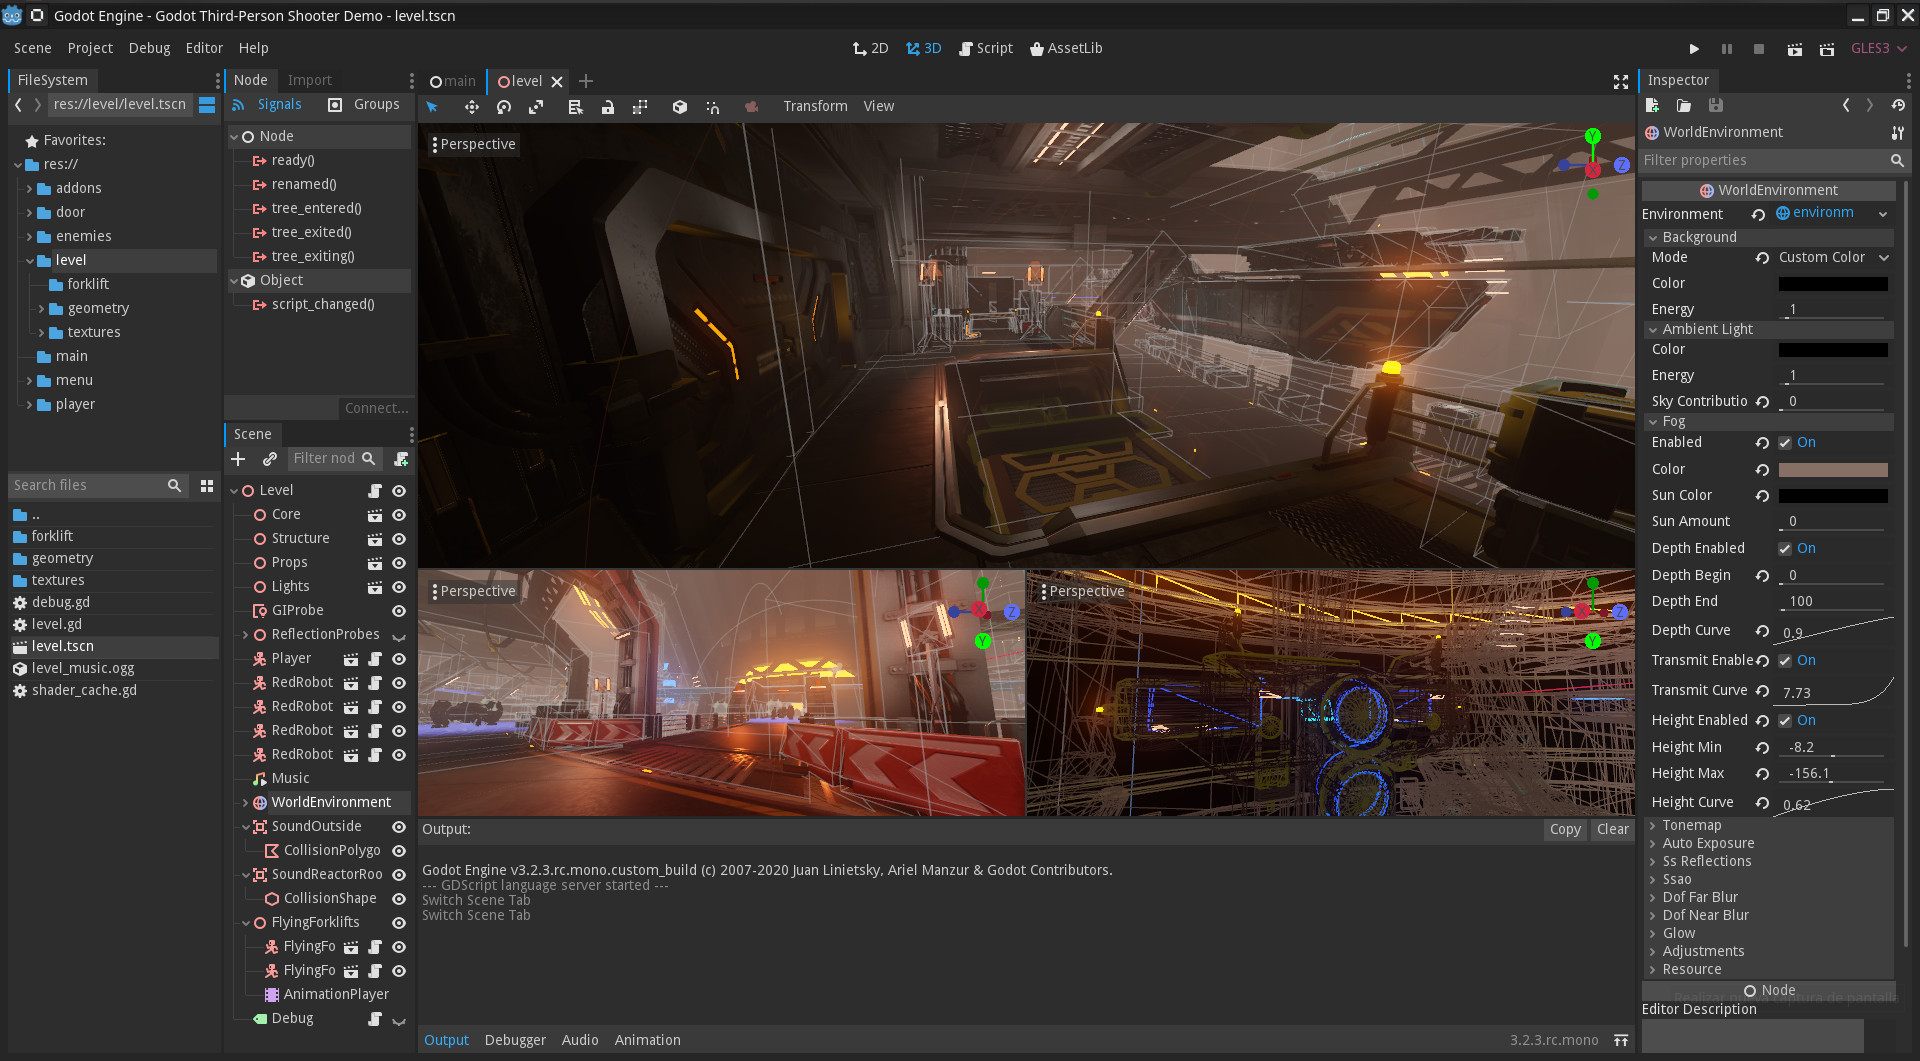Viewport: 1920px width, 1061px height.
Task: Open script attached to Level node
Action: (375, 490)
